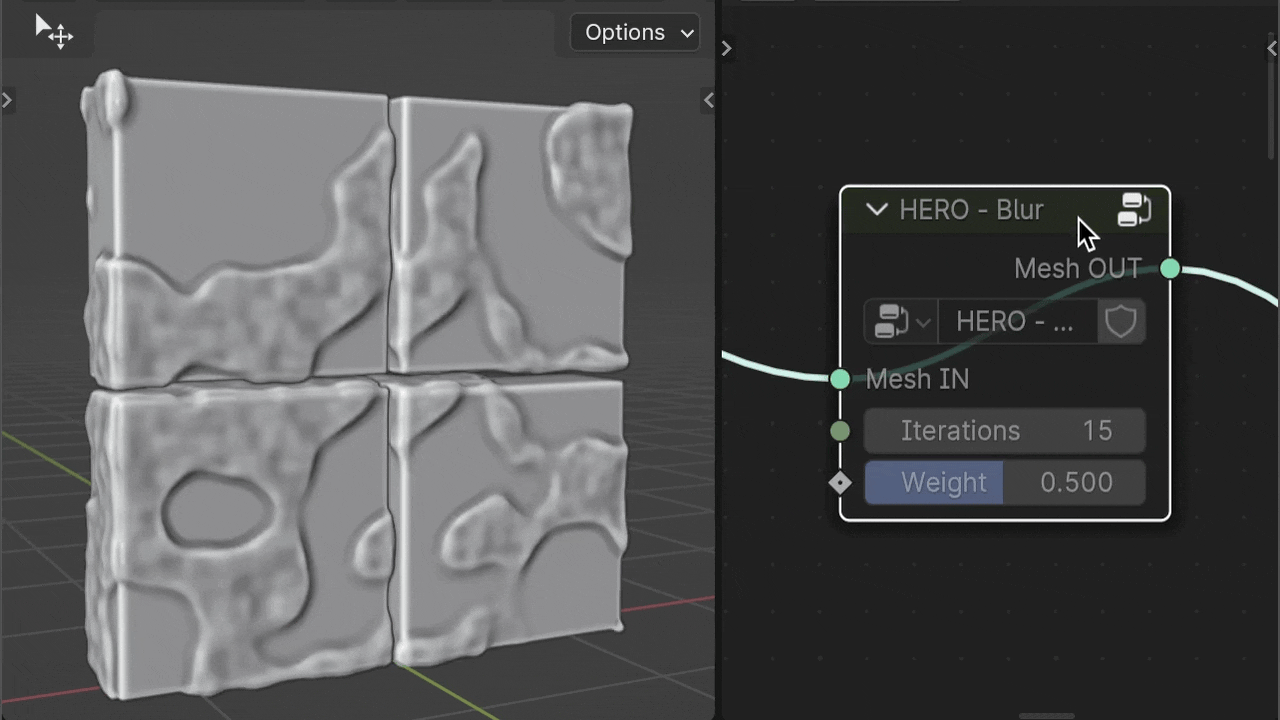Open the Options dropdown in the viewport
Image resolution: width=1280 pixels, height=720 pixels.
[635, 33]
